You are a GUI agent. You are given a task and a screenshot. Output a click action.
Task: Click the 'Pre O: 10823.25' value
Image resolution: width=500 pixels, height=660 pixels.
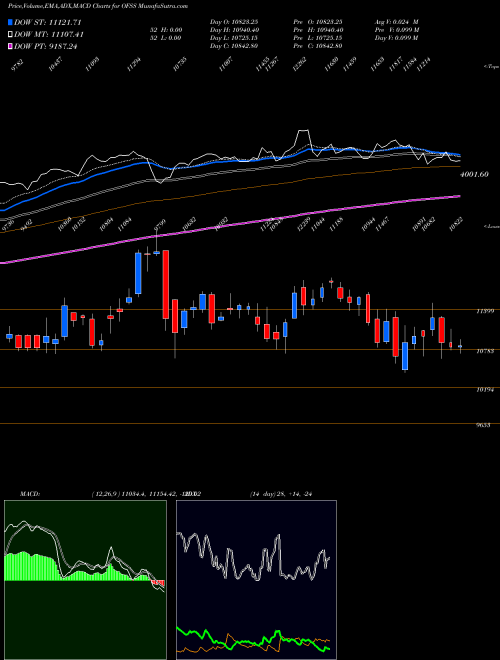pos(317,22)
